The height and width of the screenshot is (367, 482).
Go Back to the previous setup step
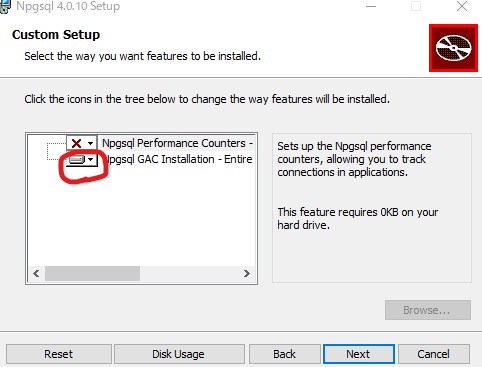coord(285,354)
